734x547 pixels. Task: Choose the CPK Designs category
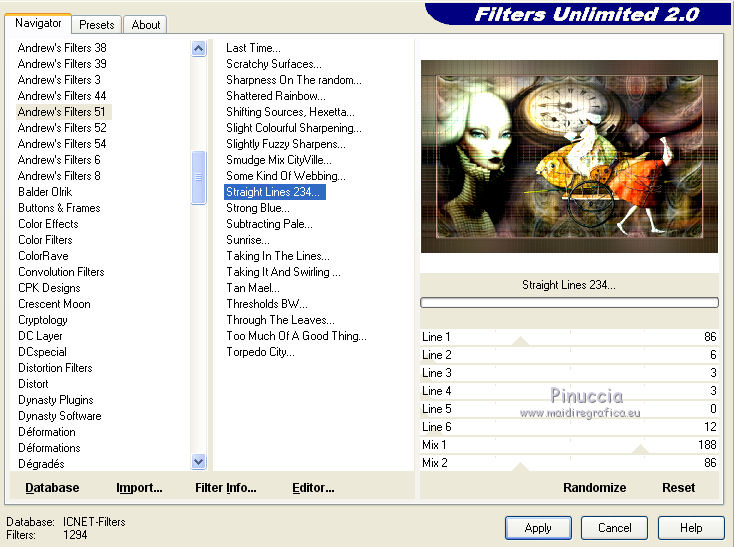point(49,288)
